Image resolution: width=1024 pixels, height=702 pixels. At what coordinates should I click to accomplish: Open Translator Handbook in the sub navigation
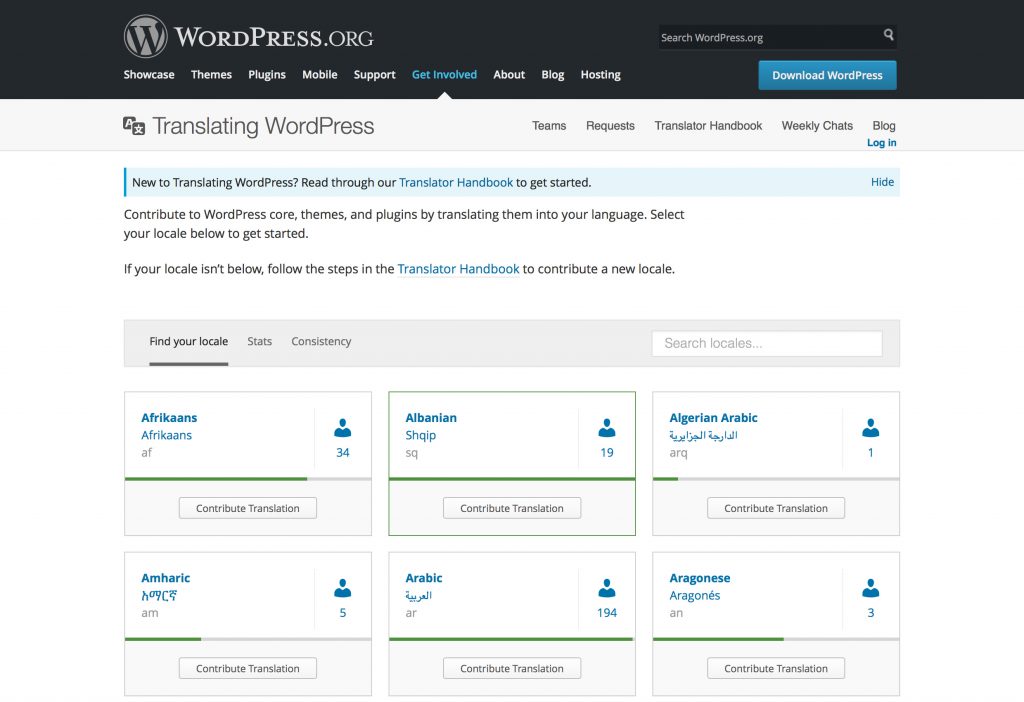coord(708,125)
